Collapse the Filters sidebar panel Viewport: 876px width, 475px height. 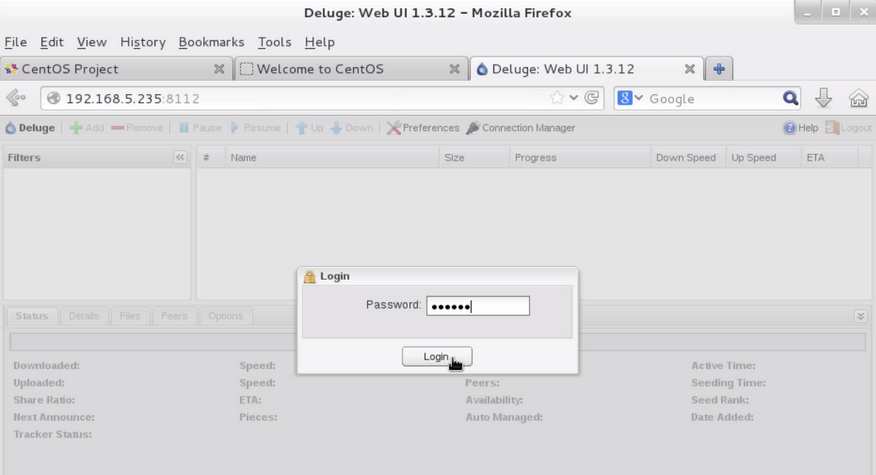[x=180, y=157]
